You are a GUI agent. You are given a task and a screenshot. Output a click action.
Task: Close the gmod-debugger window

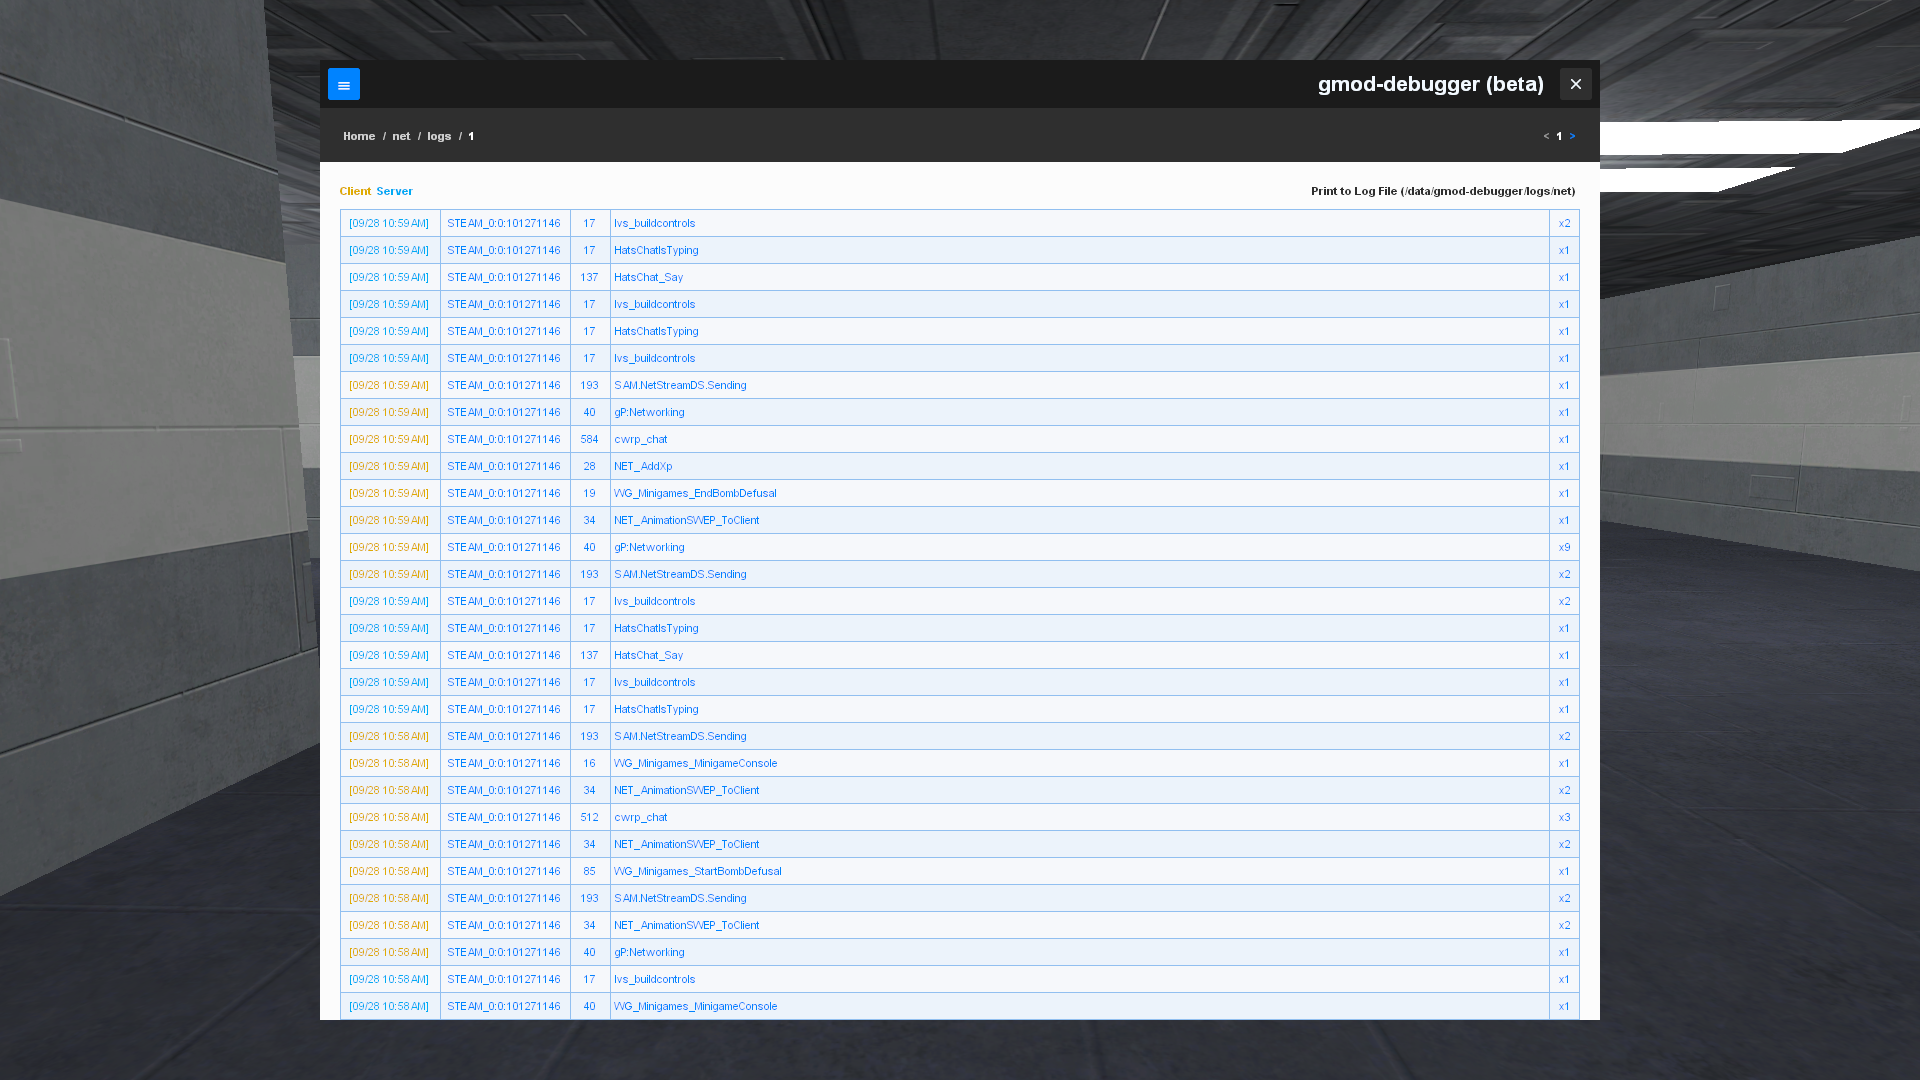(1576, 84)
